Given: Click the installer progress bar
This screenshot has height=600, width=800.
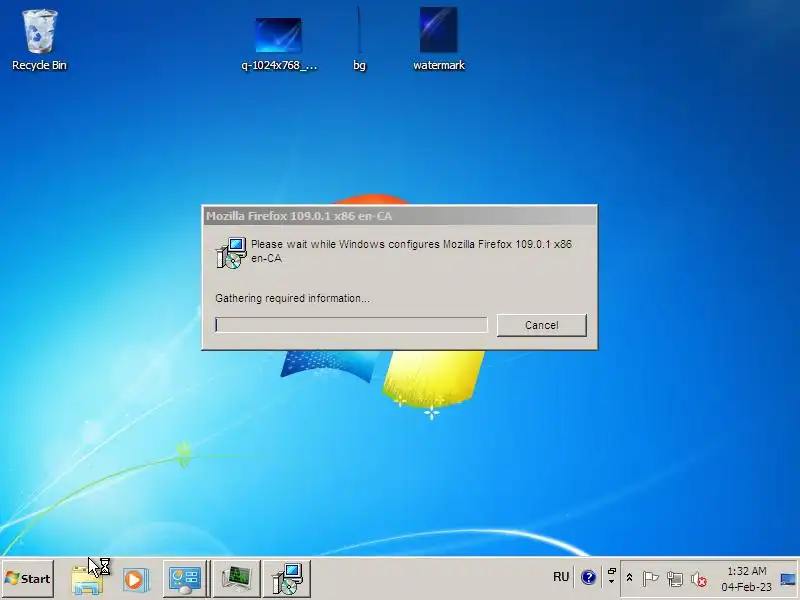Looking at the screenshot, I should [351, 324].
